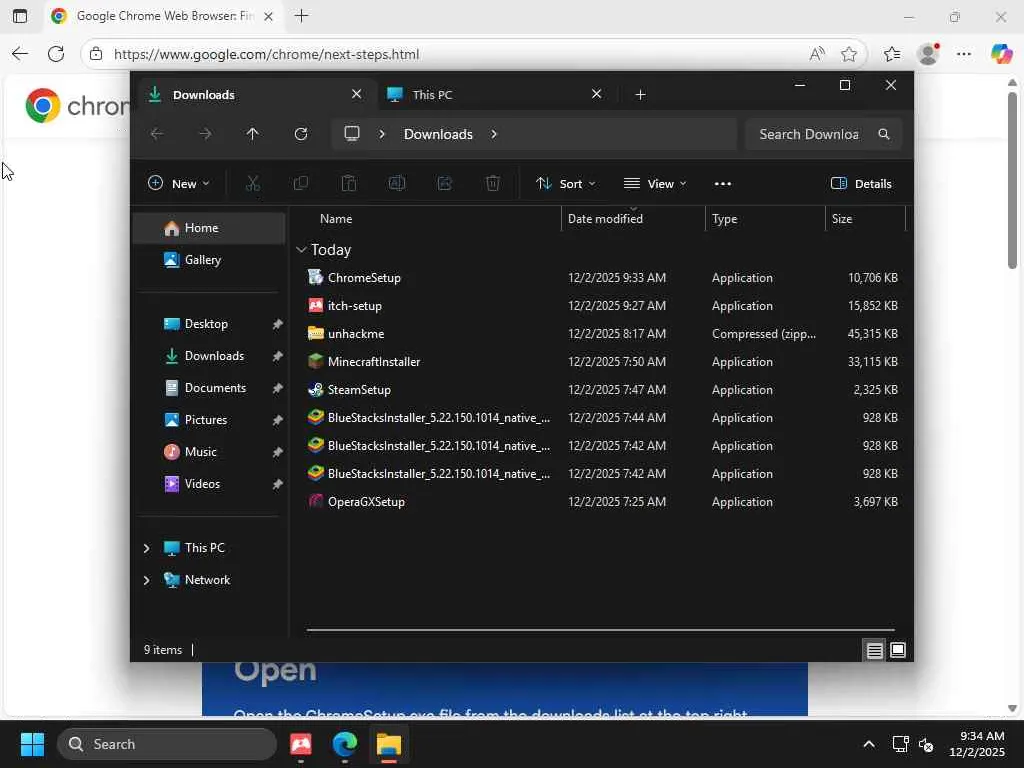Collapse the Today group
The height and width of the screenshot is (768, 1024).
coord(301,249)
